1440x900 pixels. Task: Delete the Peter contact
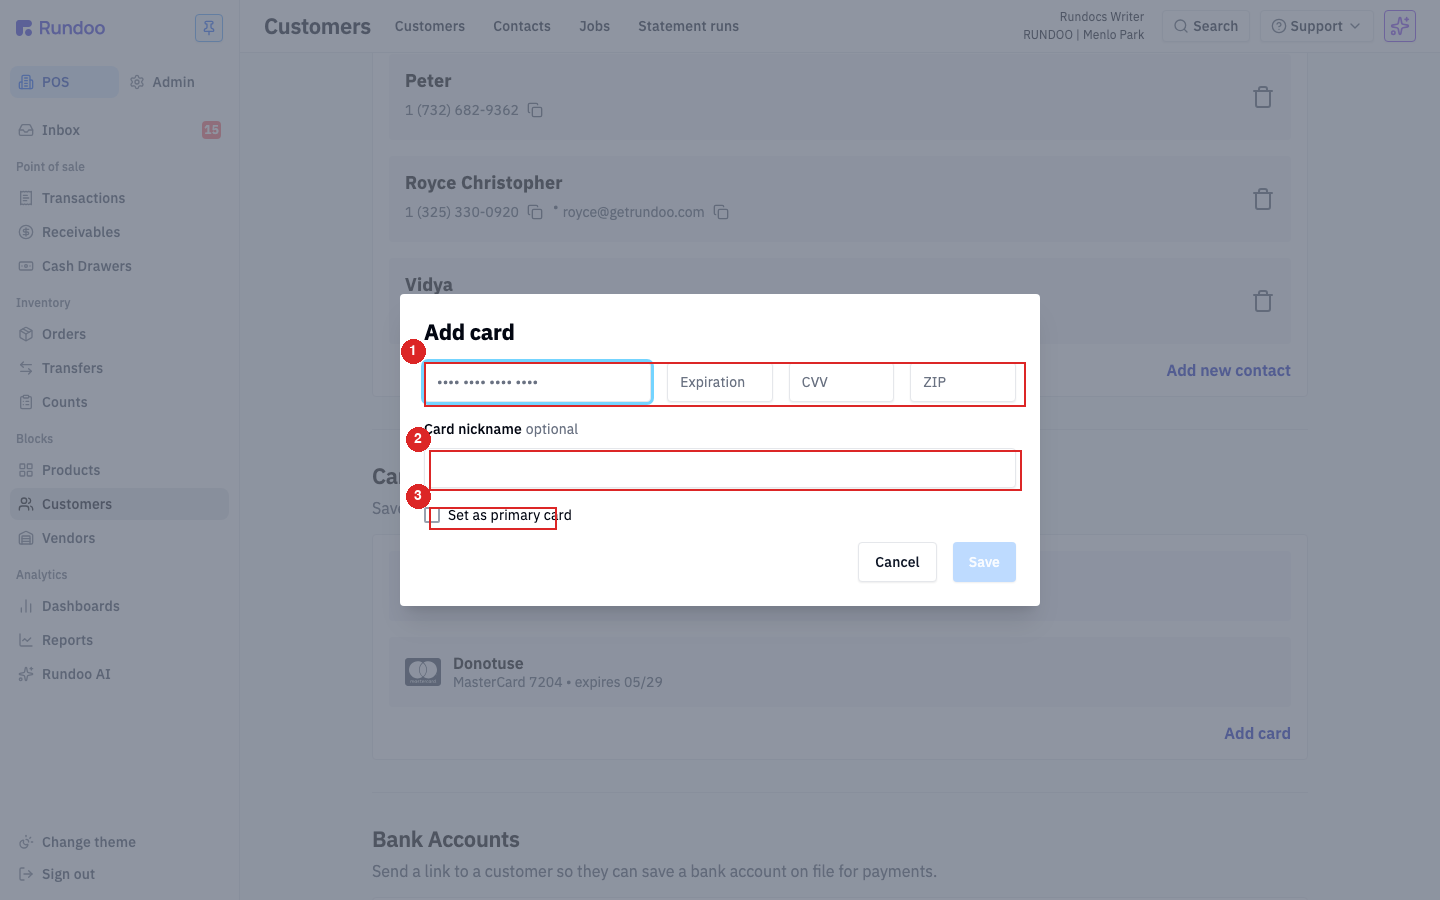(1263, 97)
